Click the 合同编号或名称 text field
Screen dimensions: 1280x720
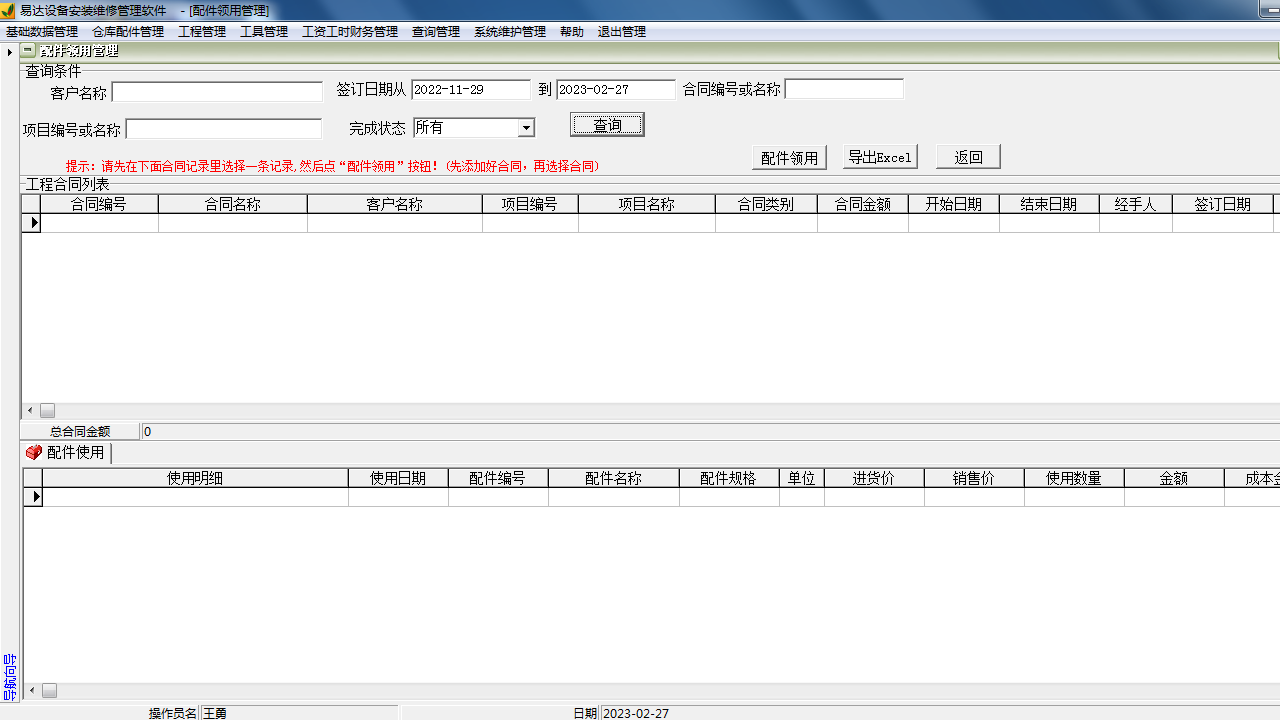click(844, 90)
